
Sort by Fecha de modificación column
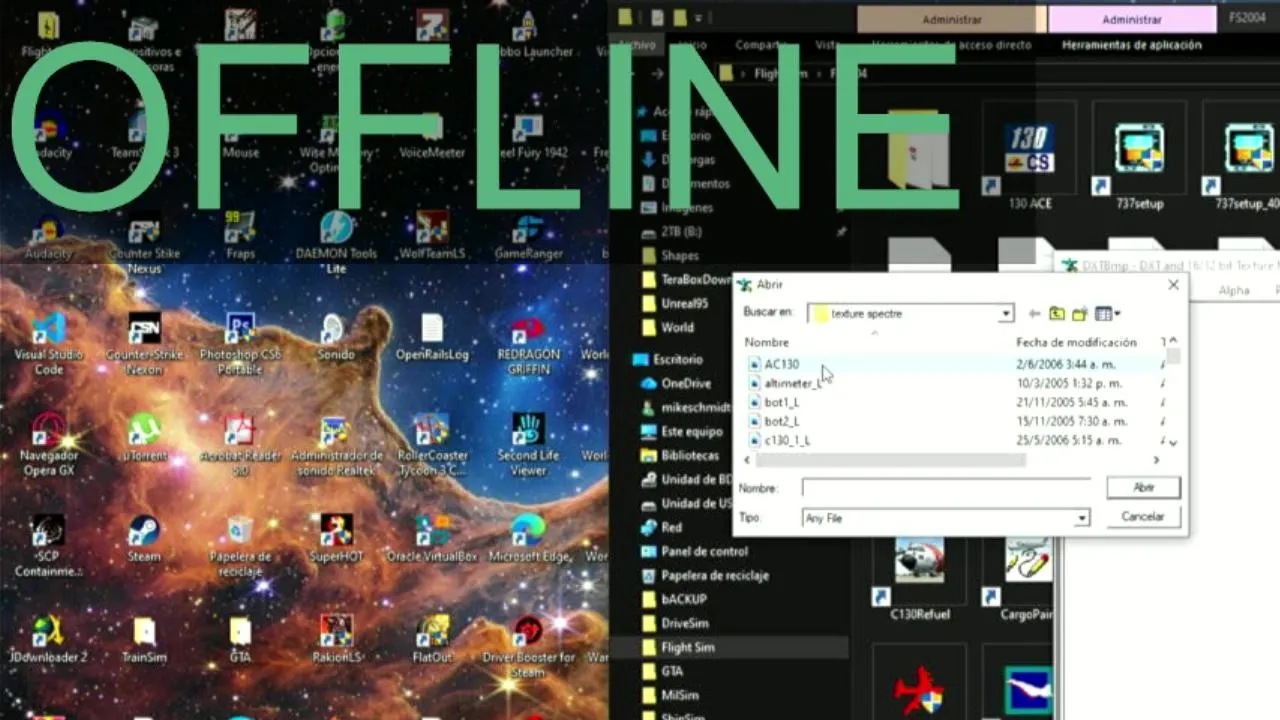pyautogui.click(x=1076, y=342)
